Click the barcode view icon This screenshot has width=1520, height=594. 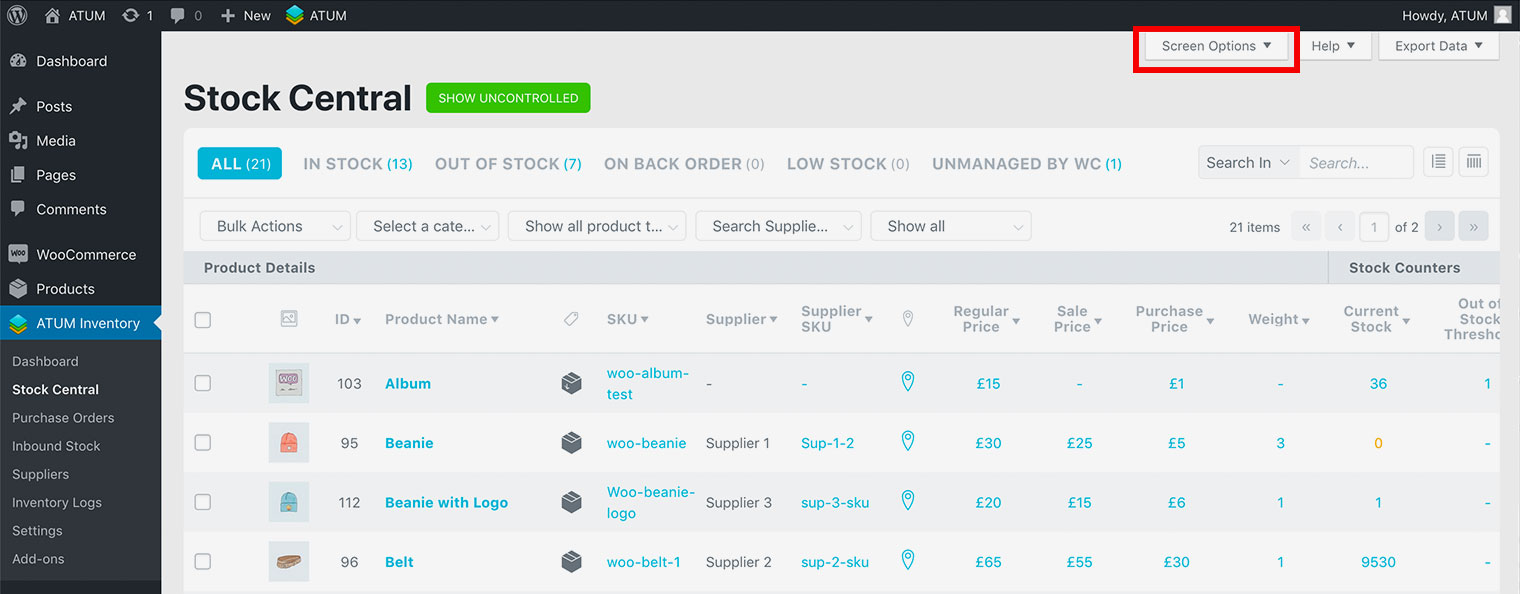pyautogui.click(x=1473, y=162)
